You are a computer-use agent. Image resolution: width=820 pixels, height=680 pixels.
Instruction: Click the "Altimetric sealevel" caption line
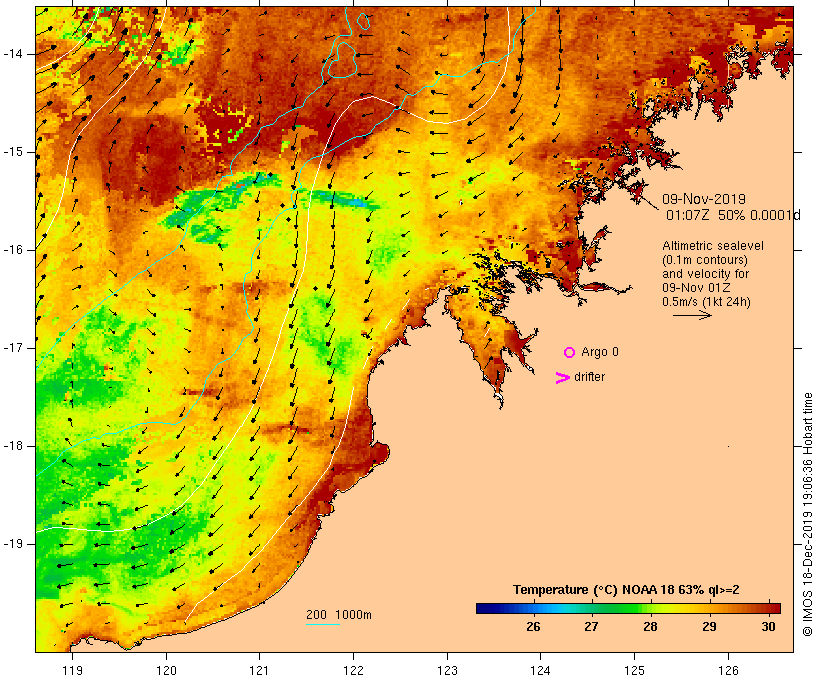tap(713, 246)
